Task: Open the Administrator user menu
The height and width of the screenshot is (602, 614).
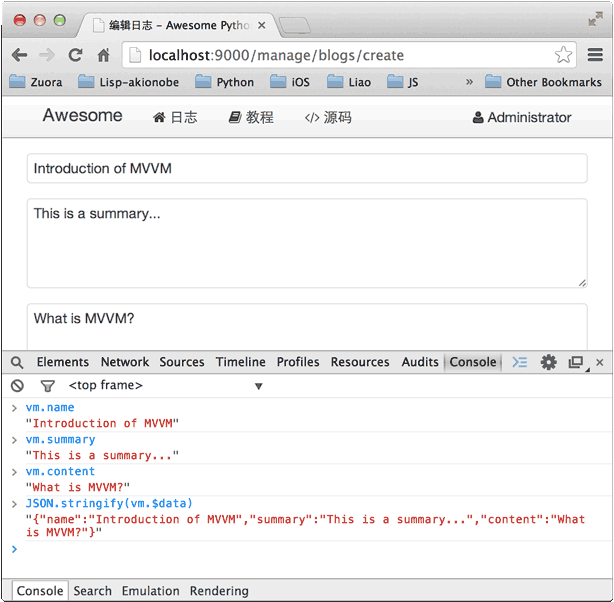Action: pos(522,117)
